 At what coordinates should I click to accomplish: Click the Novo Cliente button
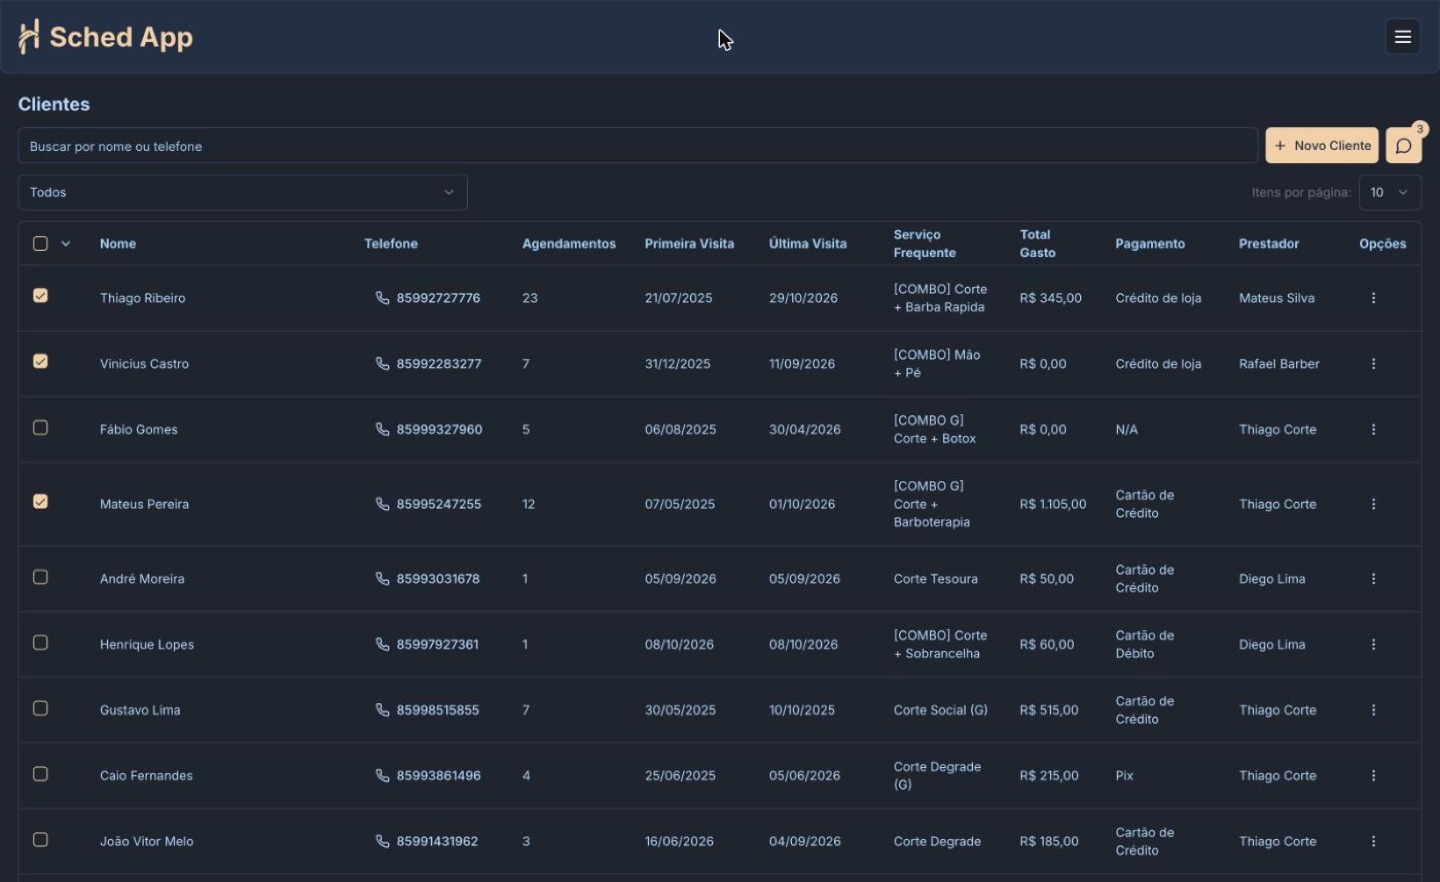point(1322,146)
